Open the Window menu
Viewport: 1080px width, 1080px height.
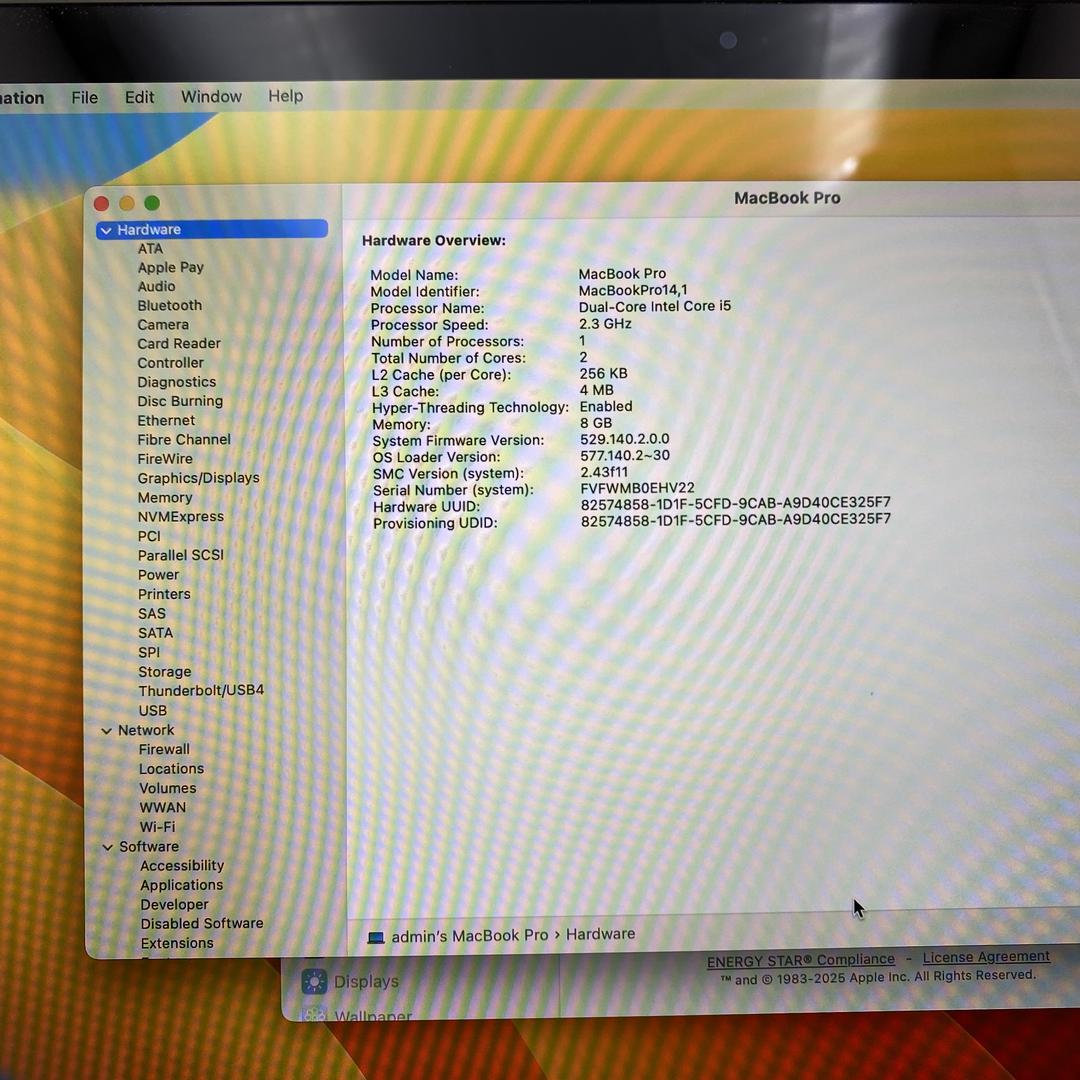(211, 97)
